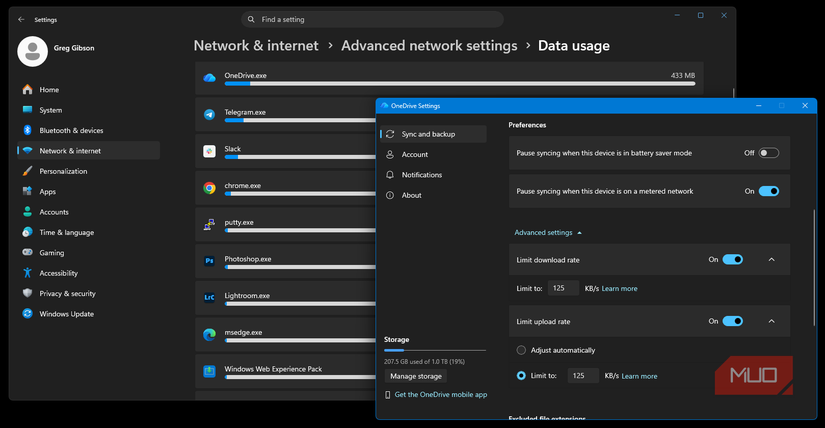Click the Home icon in Settings sidebar
The image size is (825, 428).
point(27,89)
